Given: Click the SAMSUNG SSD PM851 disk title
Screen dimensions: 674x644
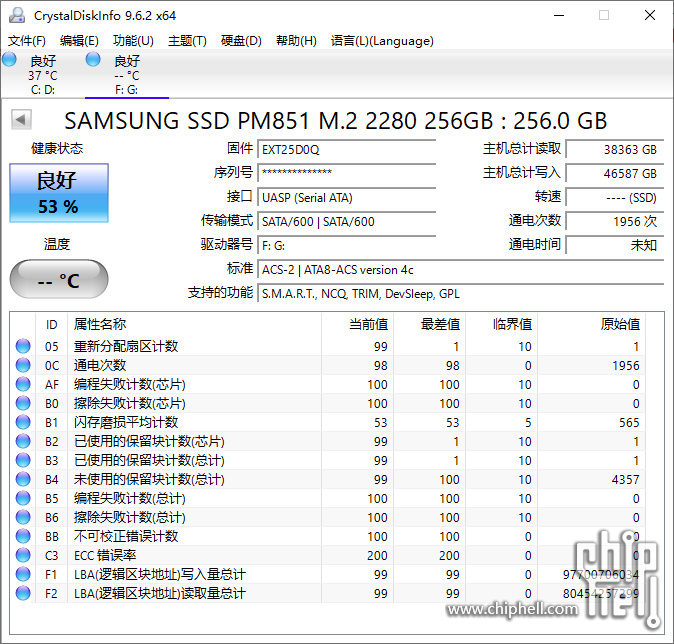Looking at the screenshot, I should tap(335, 121).
